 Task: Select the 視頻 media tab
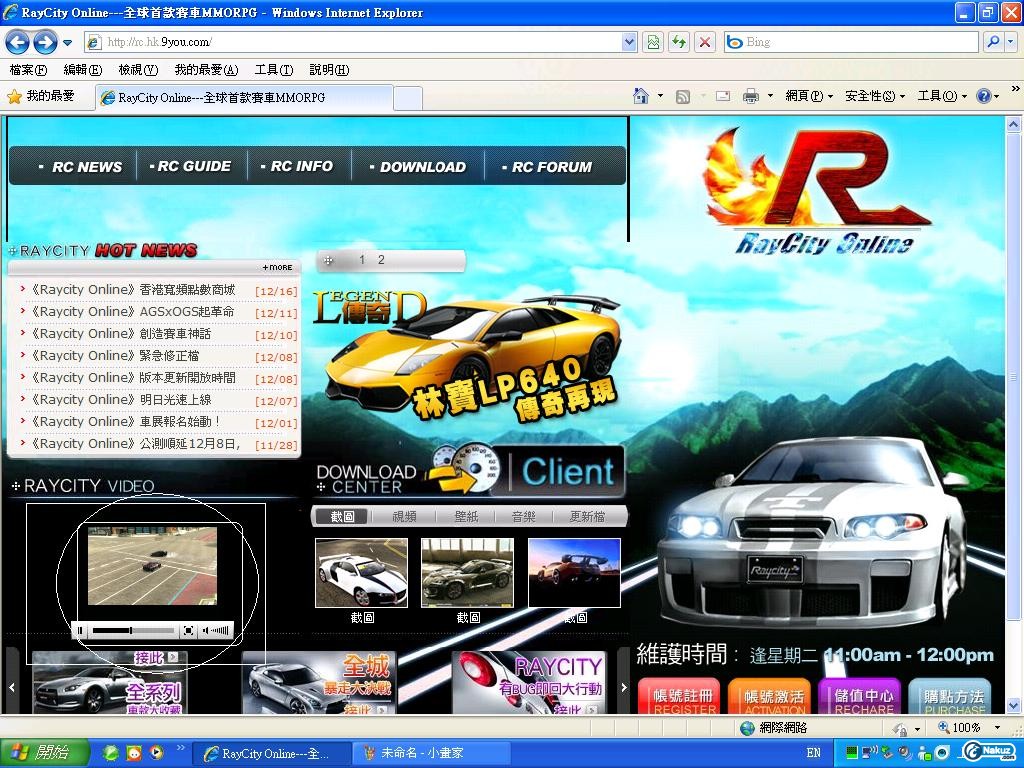[404, 517]
